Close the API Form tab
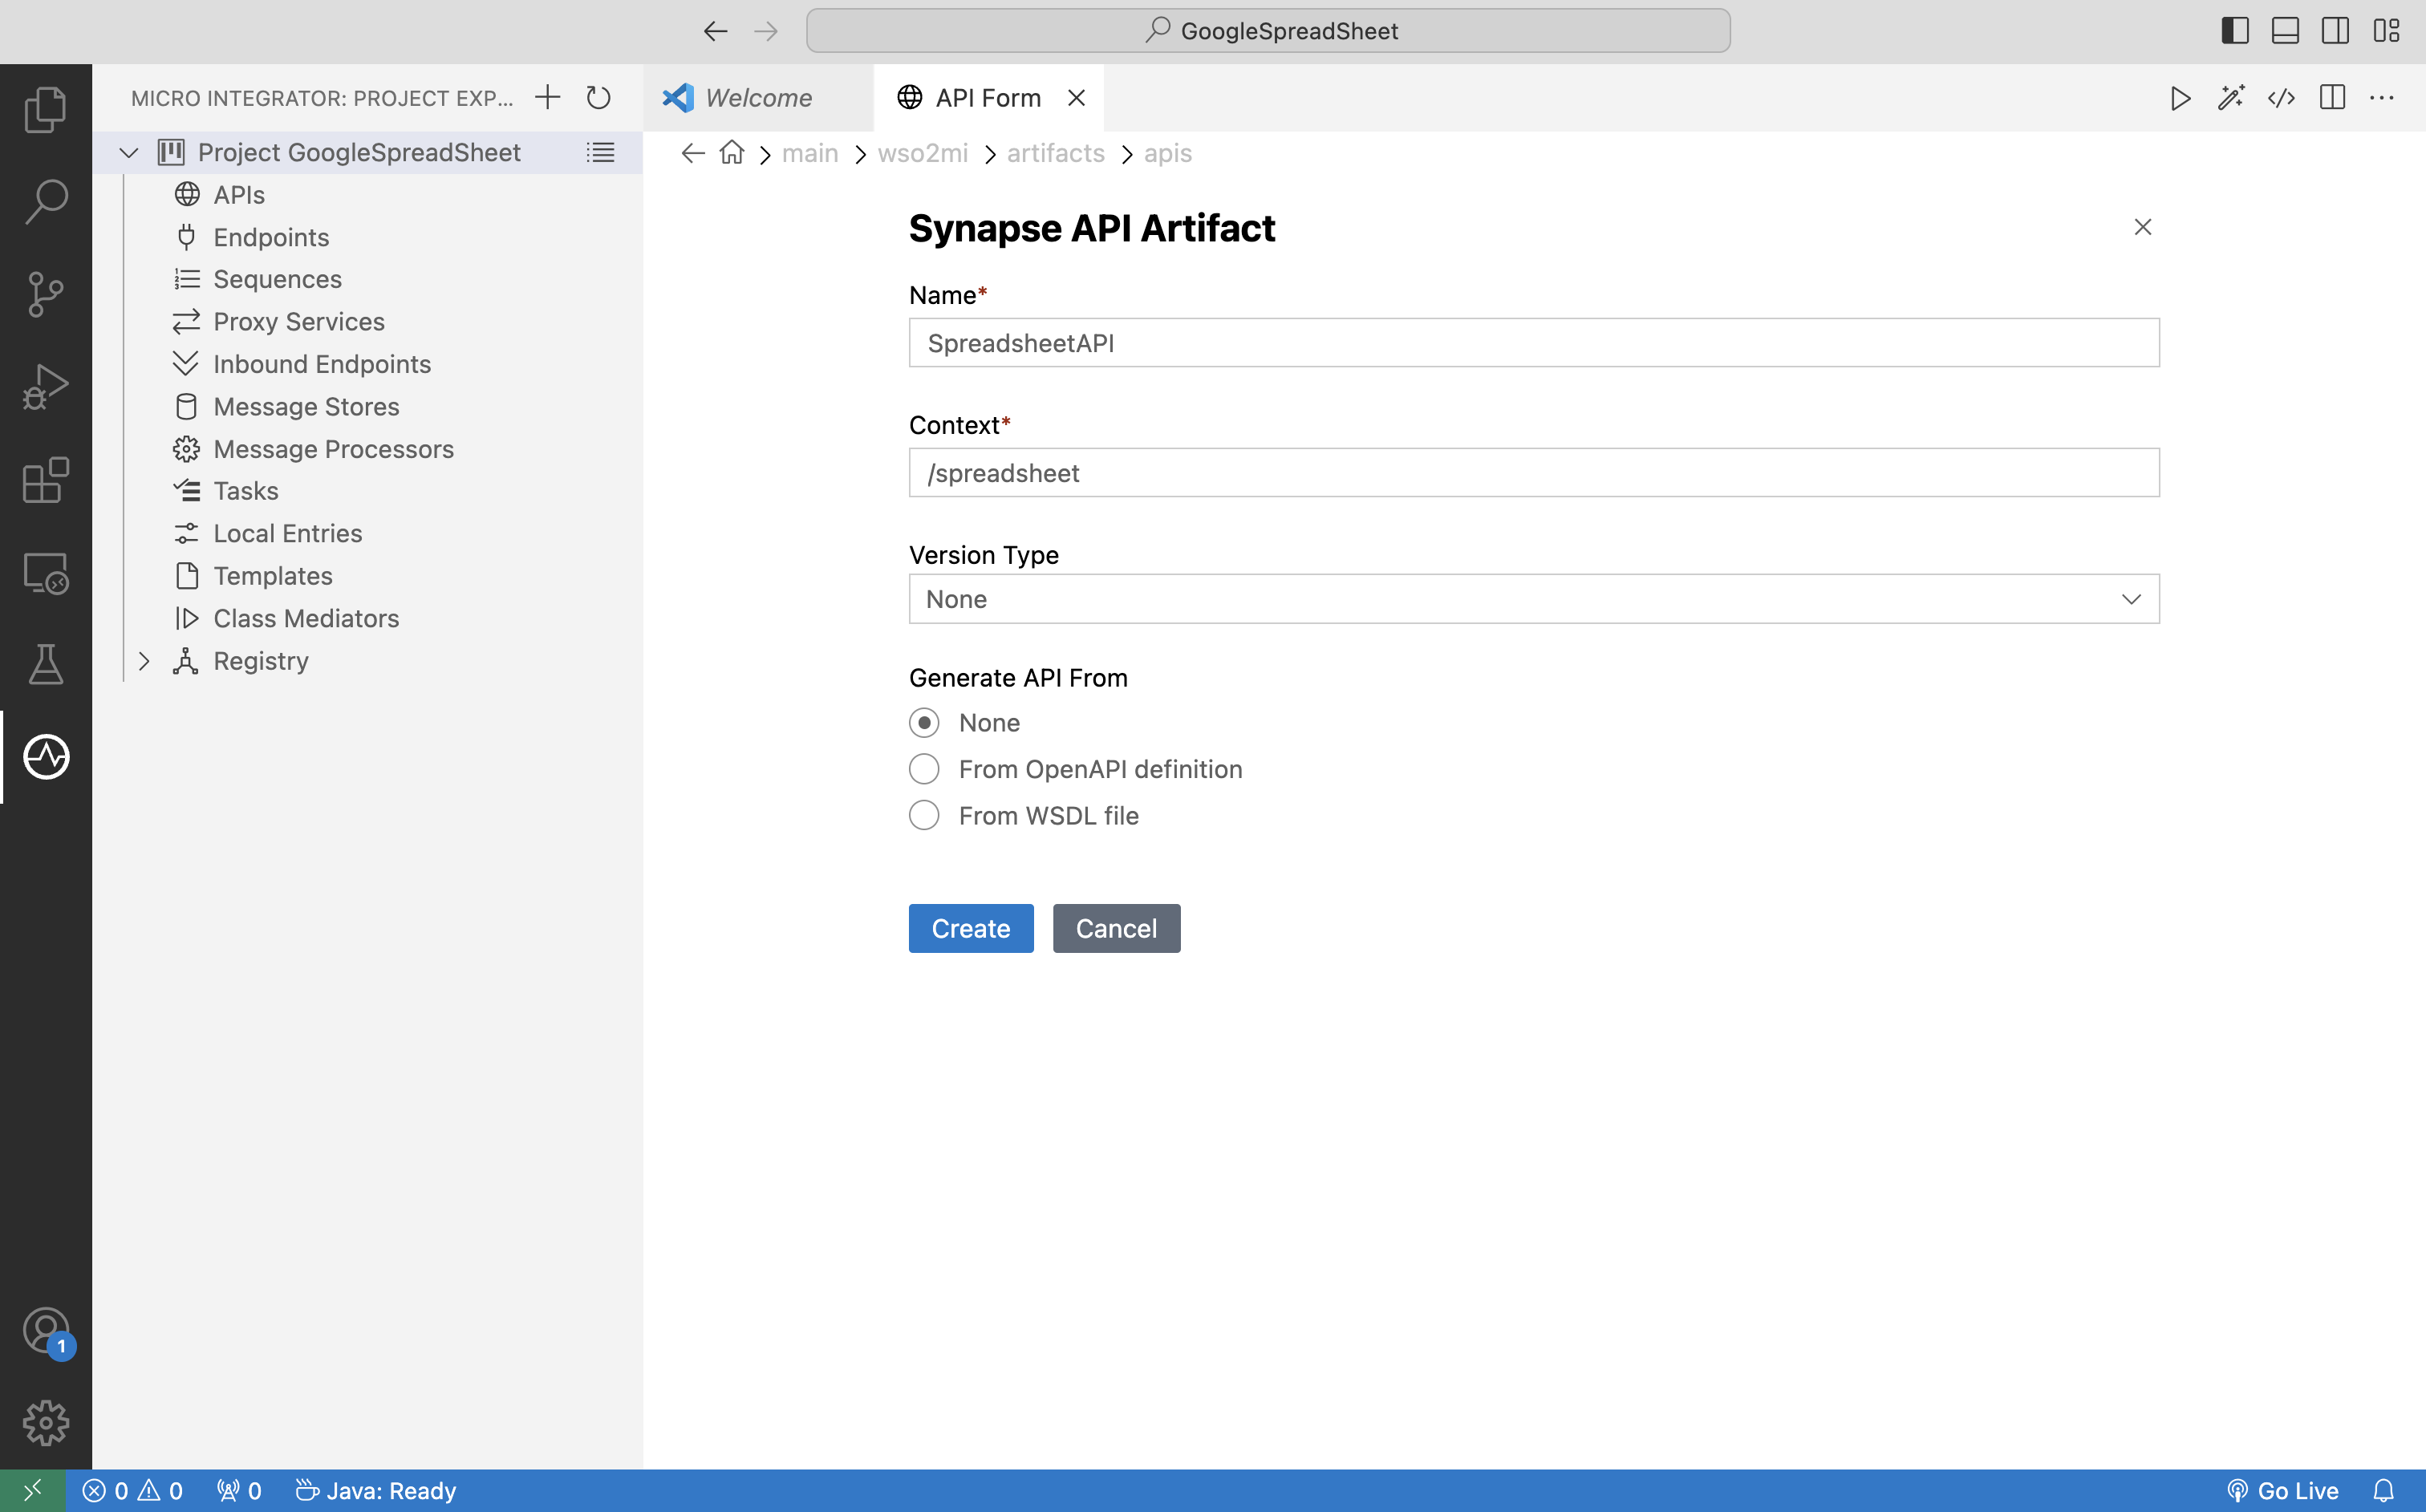 click(1076, 98)
